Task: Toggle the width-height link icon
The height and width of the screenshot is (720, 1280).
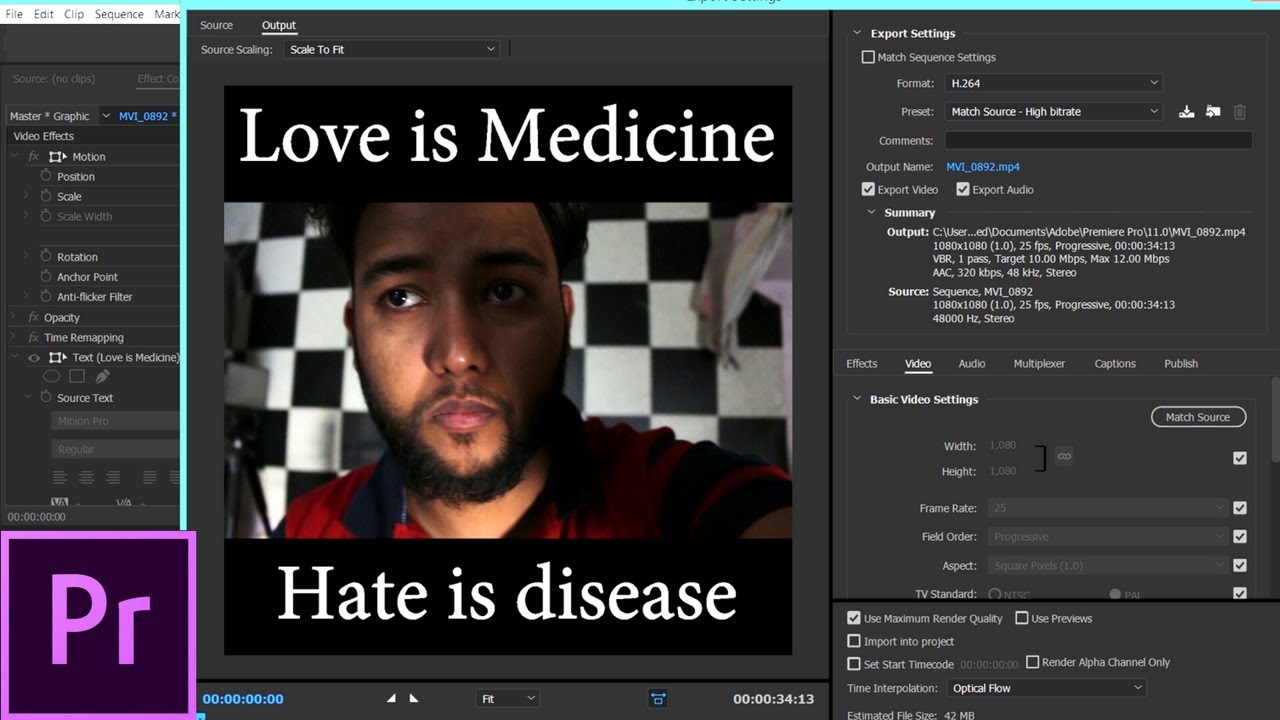Action: [1064, 456]
